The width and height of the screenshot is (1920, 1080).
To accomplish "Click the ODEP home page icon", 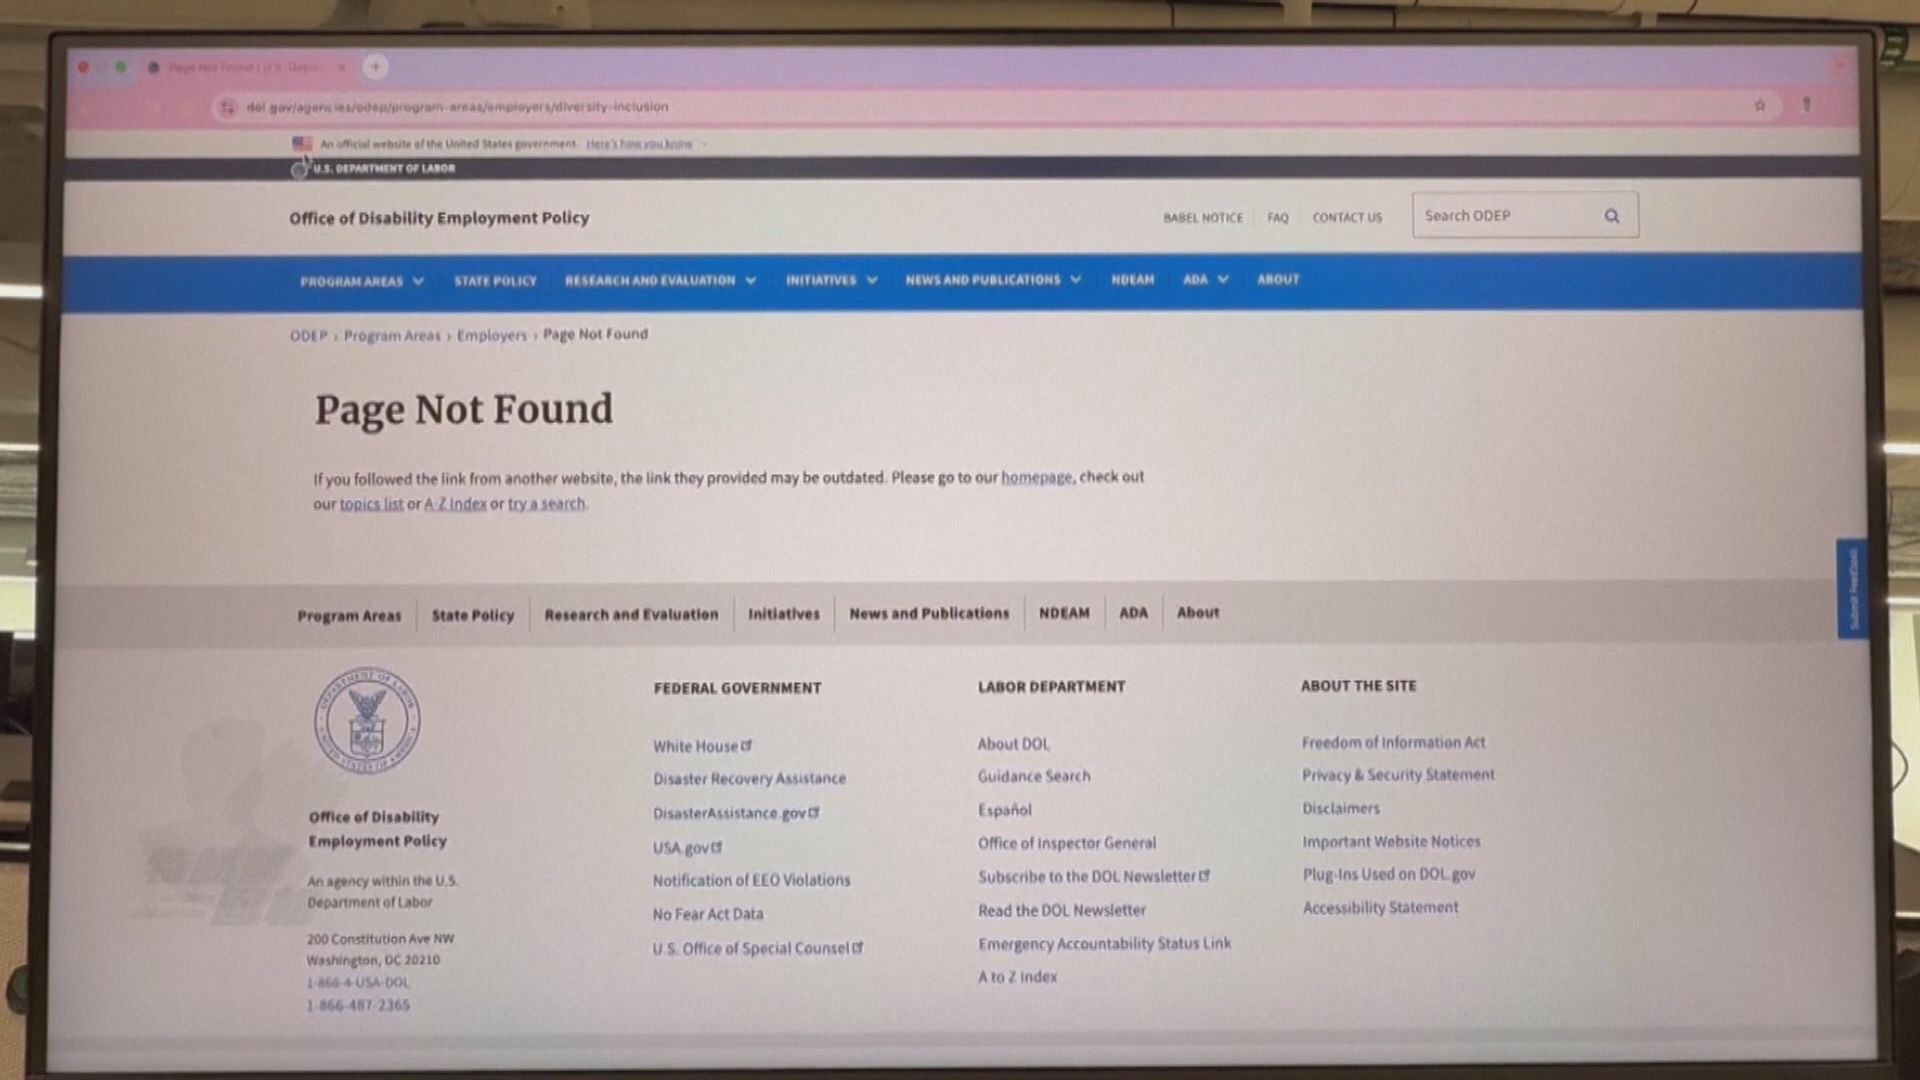I will point(440,218).
